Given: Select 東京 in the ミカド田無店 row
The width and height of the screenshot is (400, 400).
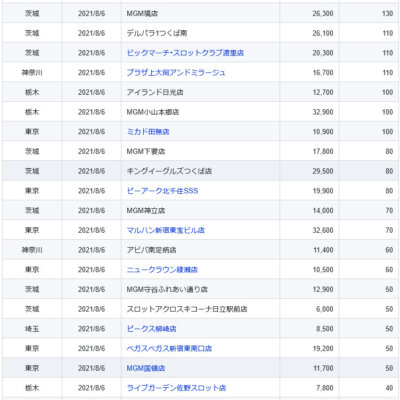Looking at the screenshot, I should (32, 132).
